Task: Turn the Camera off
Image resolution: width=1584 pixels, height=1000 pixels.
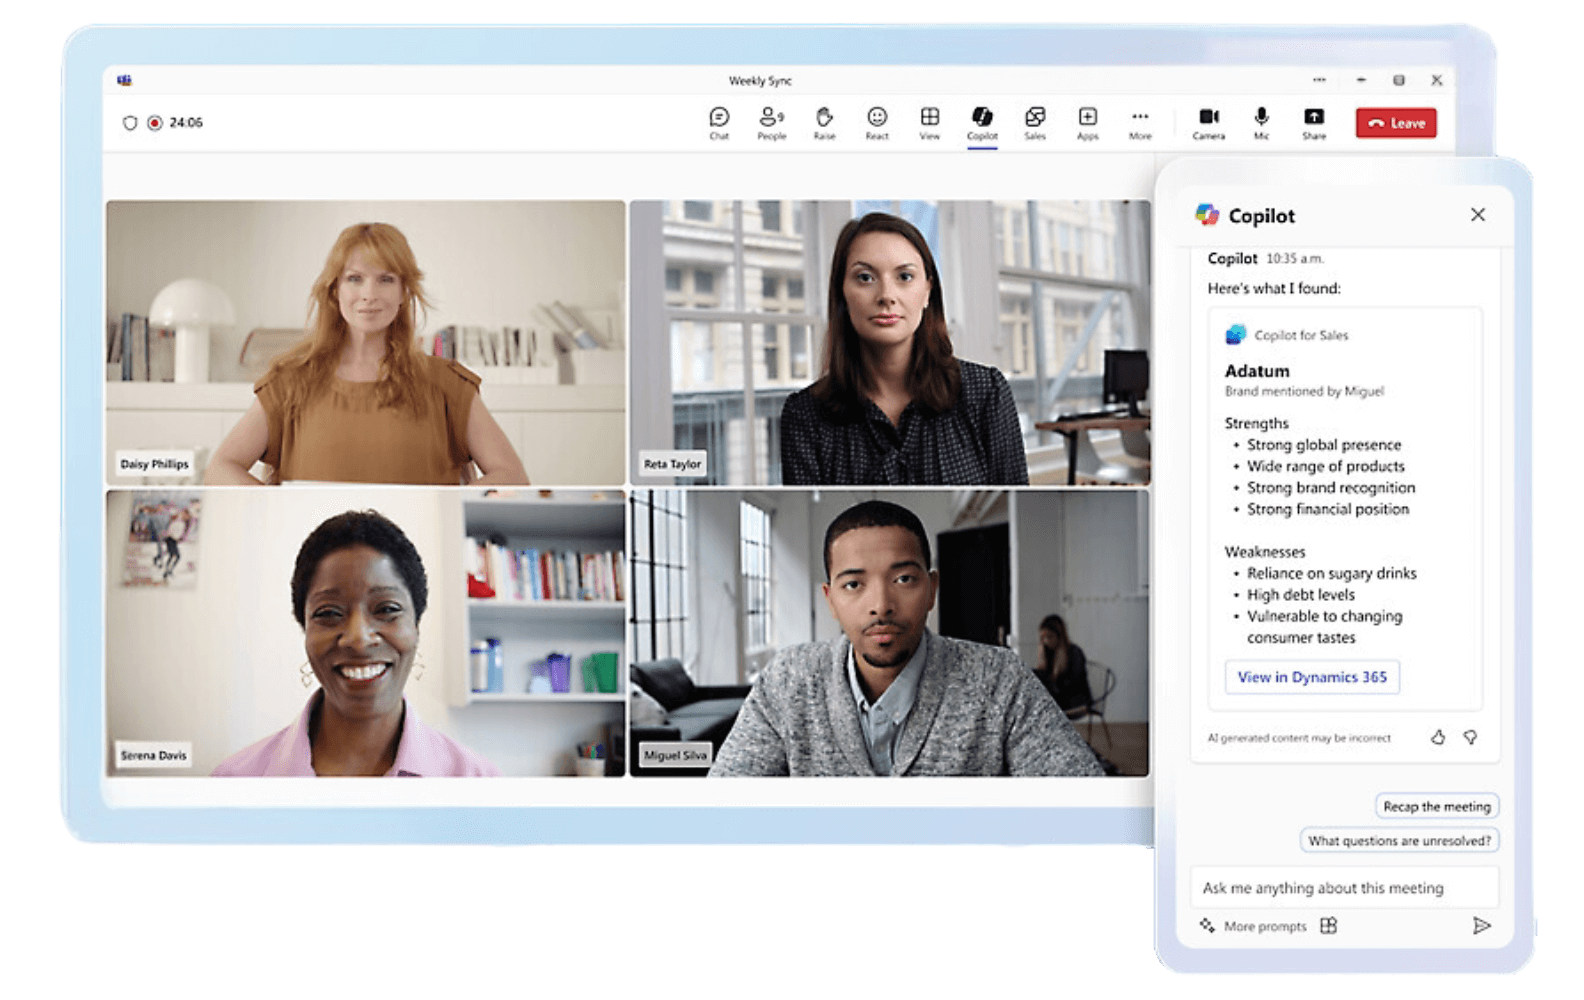Action: (1208, 123)
